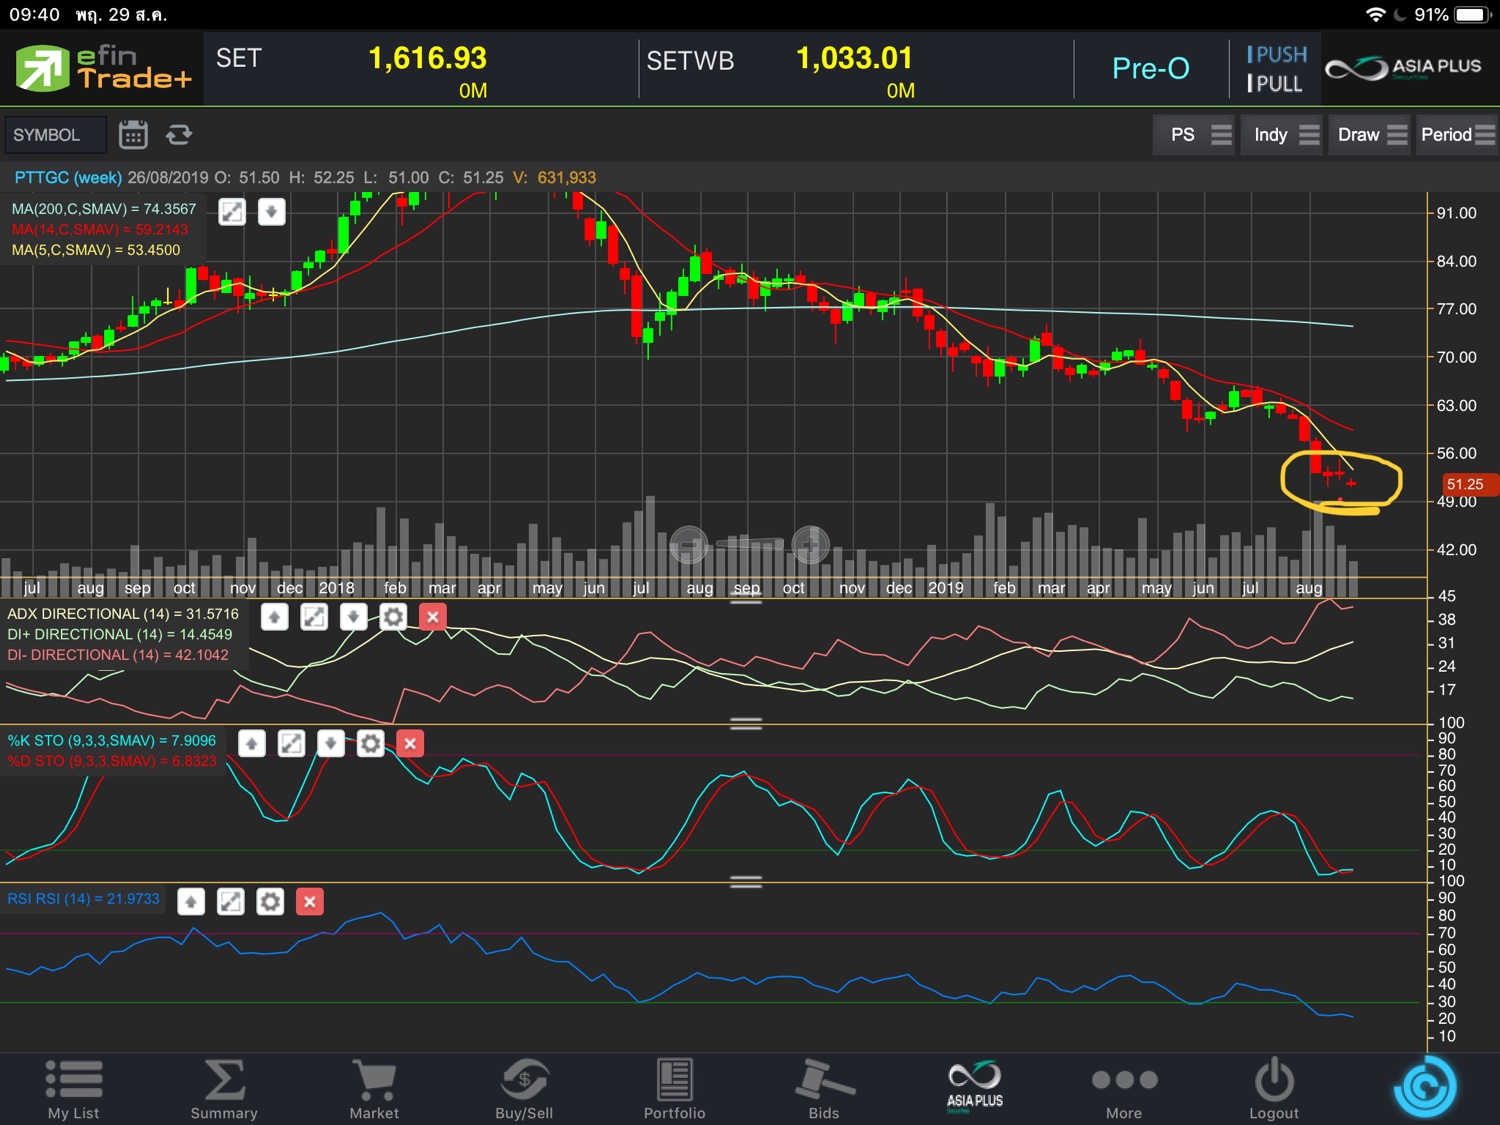Remove the RSI indicator

(310, 902)
